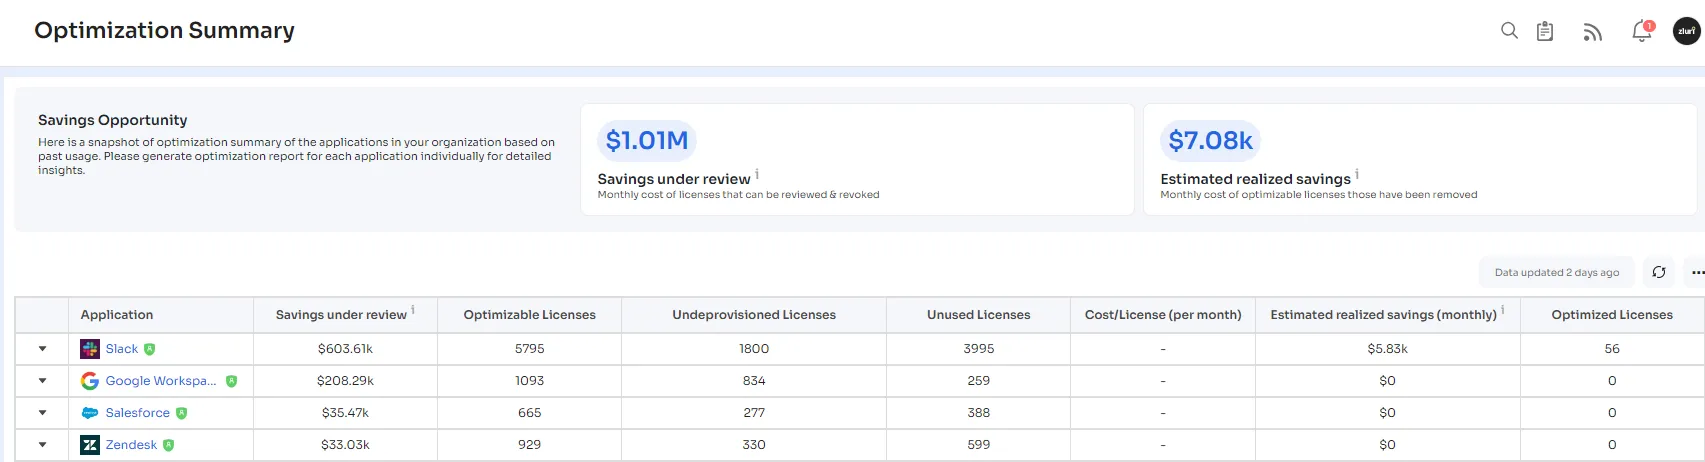
Task: Select the 388 unused licenses cell
Action: (x=979, y=413)
